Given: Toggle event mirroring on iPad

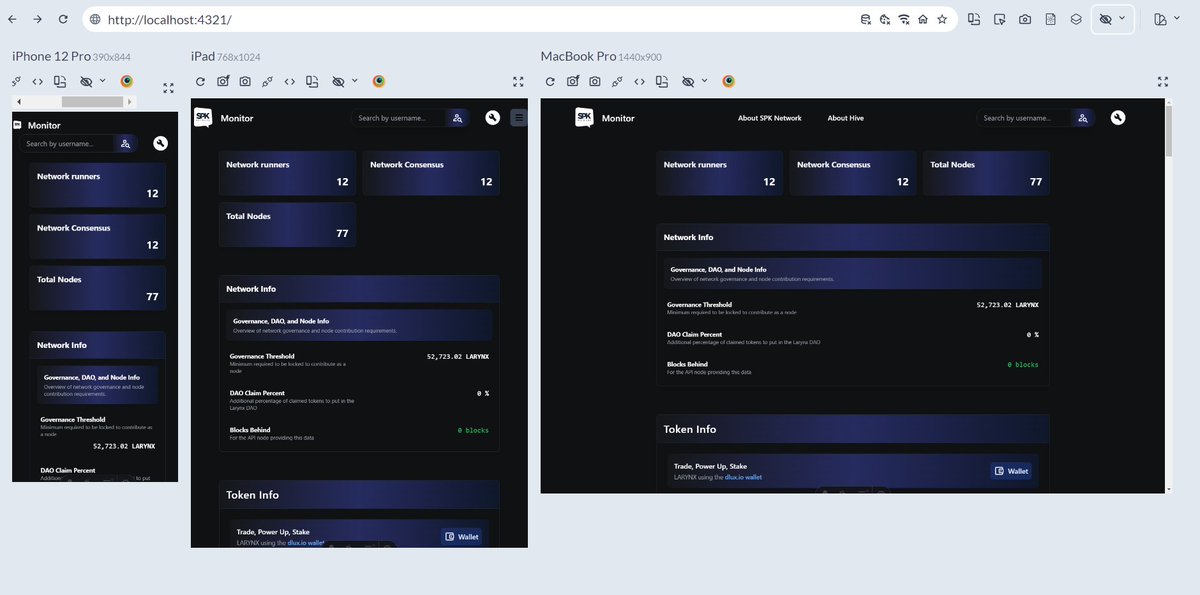Looking at the screenshot, I should (267, 81).
